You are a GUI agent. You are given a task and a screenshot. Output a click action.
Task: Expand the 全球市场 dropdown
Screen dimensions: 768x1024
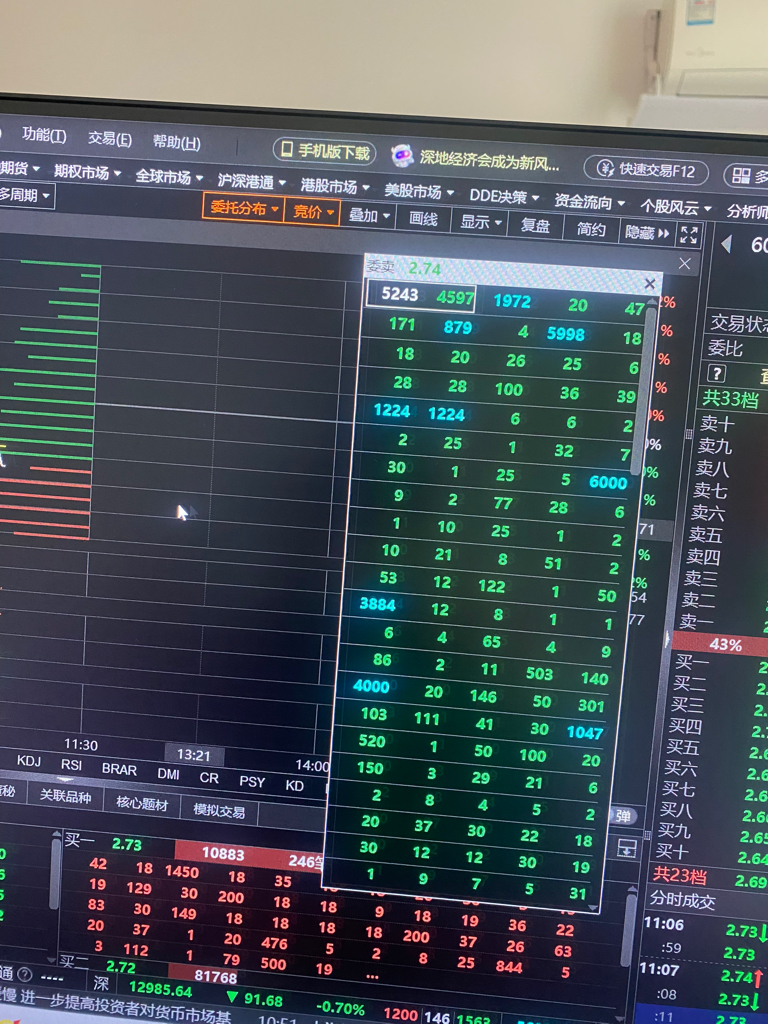coord(169,176)
